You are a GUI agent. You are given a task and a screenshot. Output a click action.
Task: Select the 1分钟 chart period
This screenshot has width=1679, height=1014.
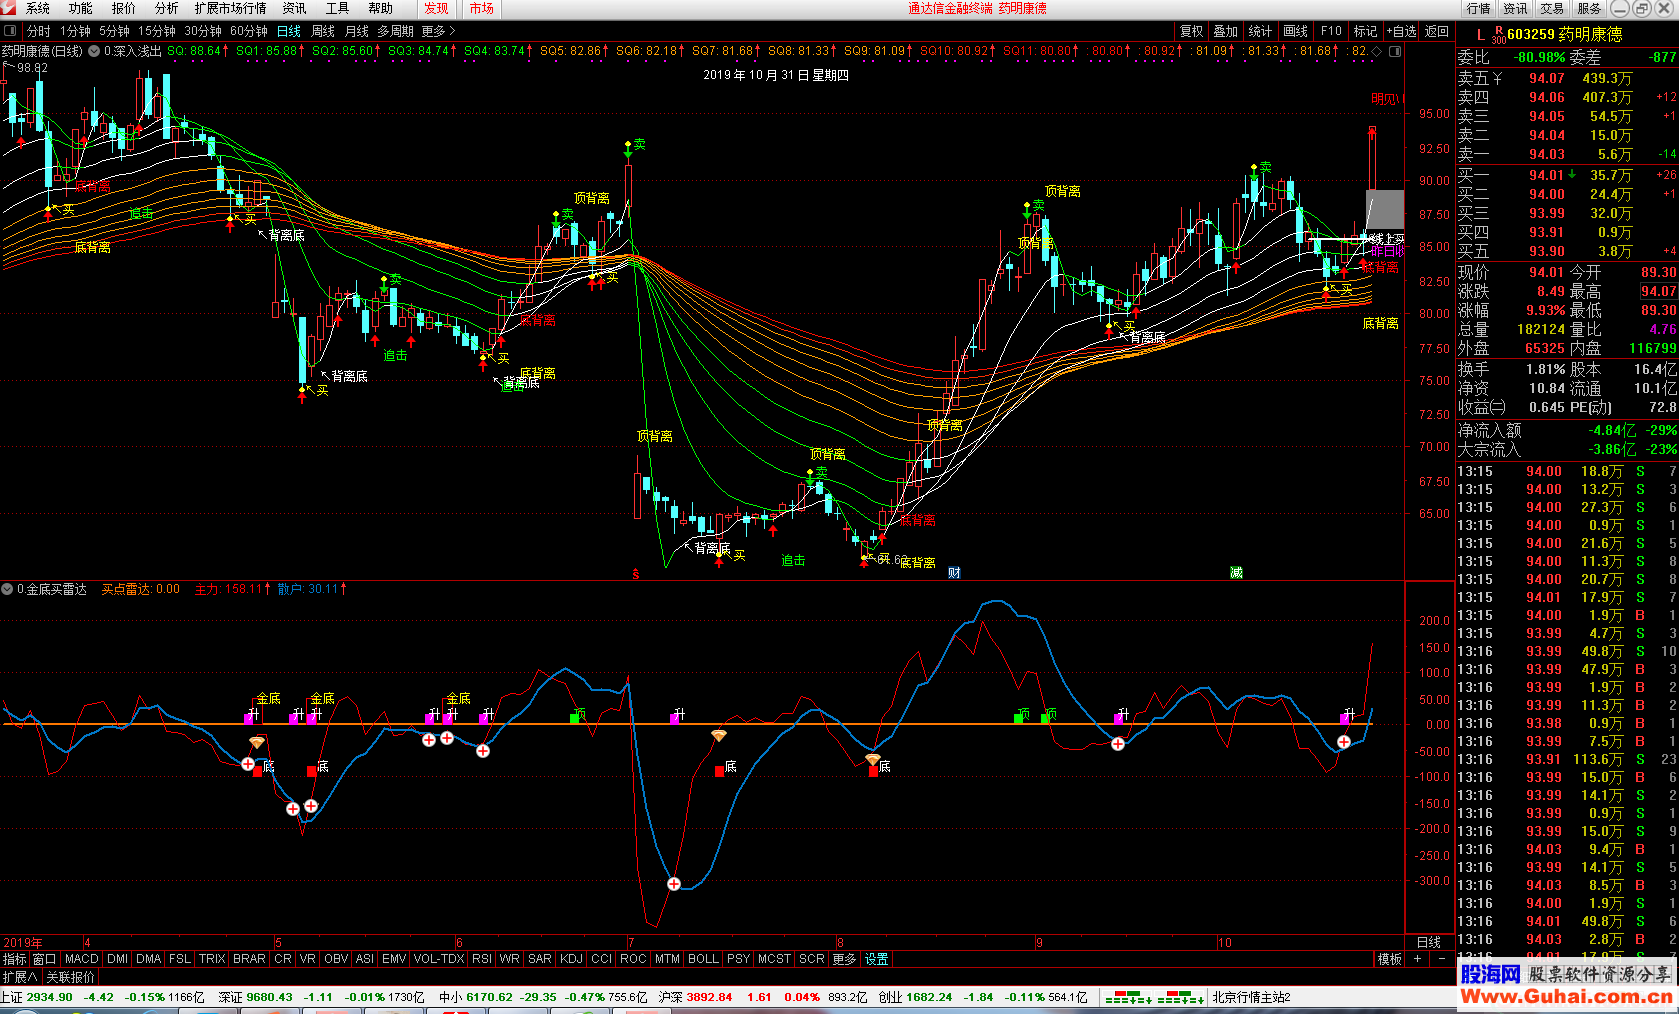(76, 31)
